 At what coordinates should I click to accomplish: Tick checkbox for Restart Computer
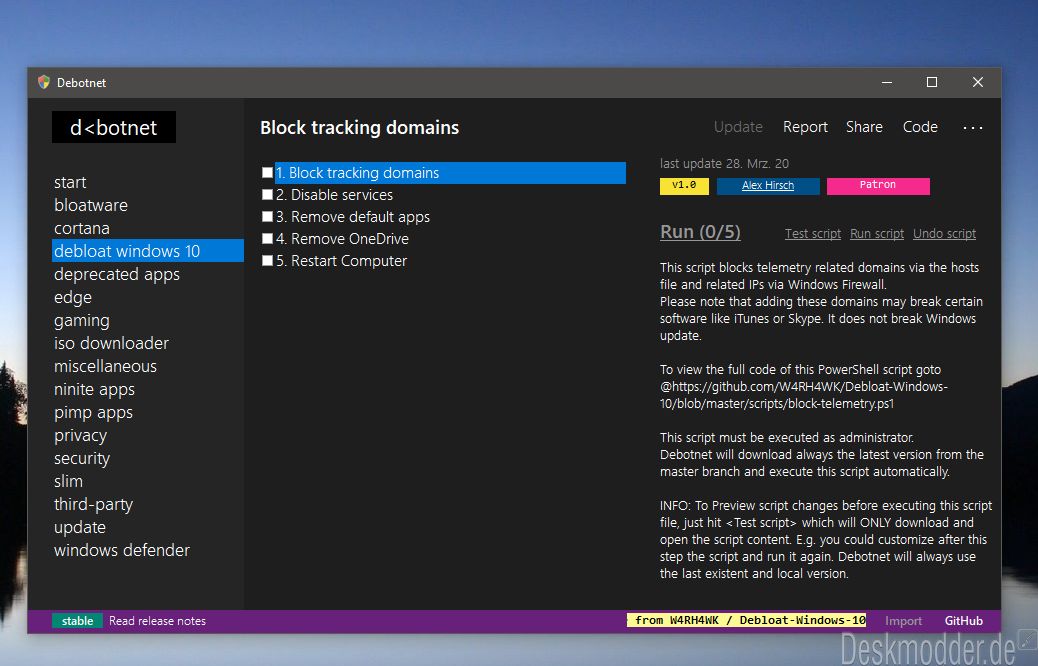pyautogui.click(x=267, y=261)
